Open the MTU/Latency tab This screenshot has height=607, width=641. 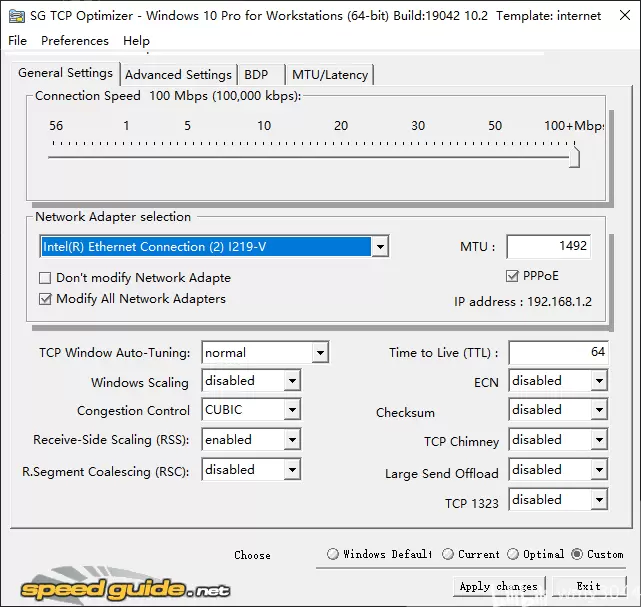[330, 75]
